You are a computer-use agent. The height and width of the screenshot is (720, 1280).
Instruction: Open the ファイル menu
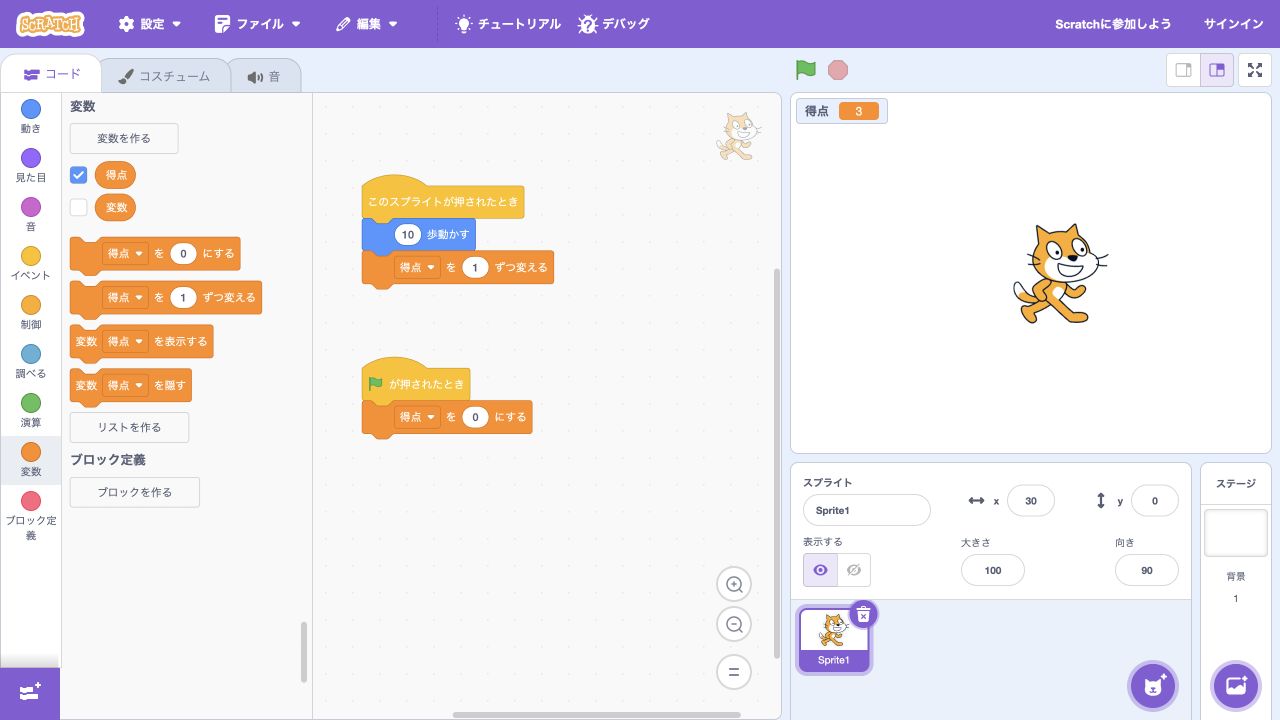click(258, 24)
